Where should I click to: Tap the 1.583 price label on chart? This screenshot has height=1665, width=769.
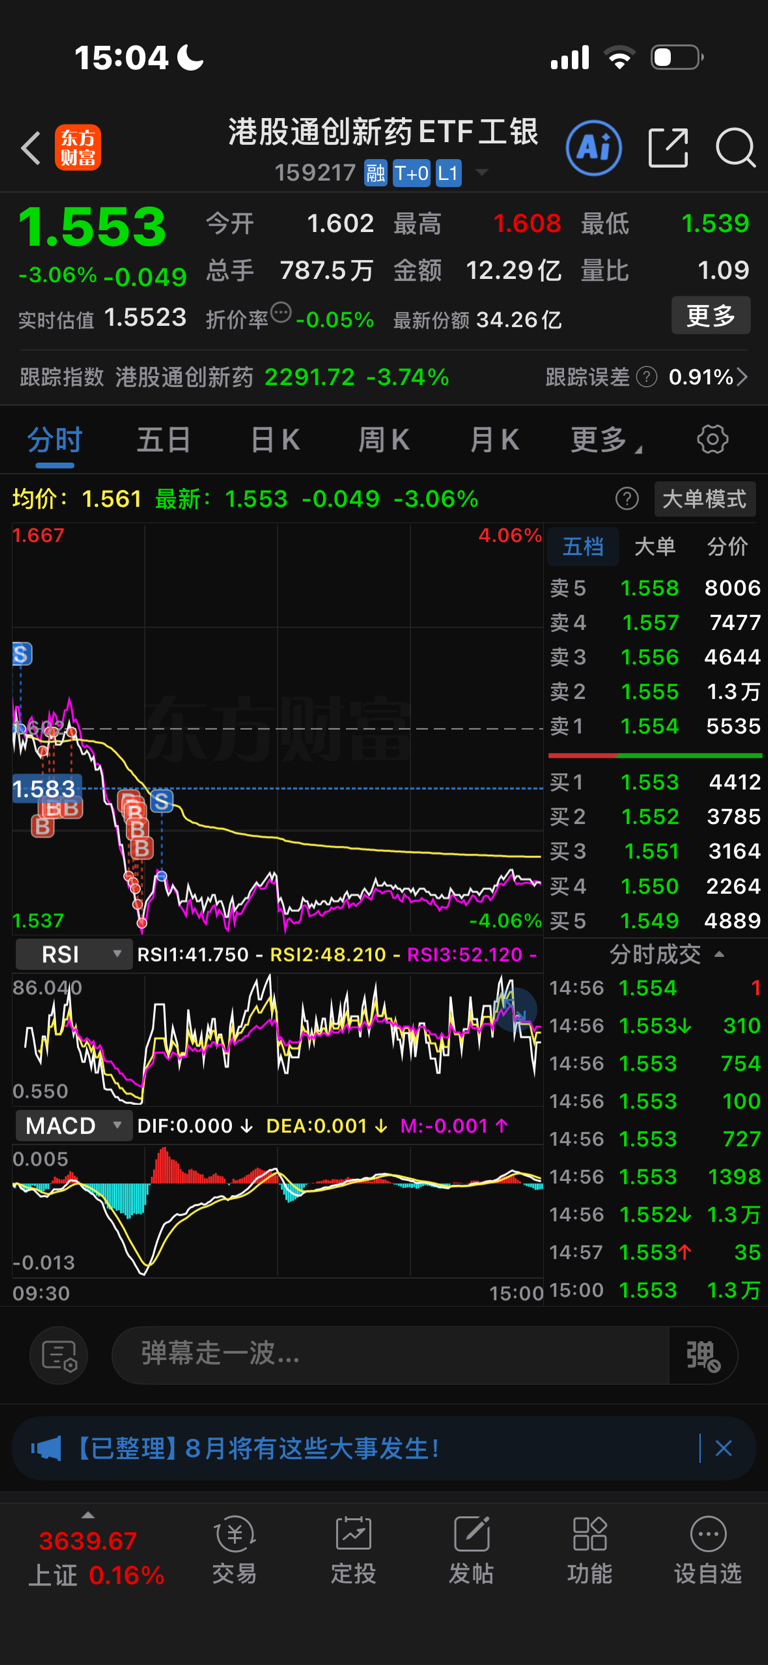(x=44, y=789)
